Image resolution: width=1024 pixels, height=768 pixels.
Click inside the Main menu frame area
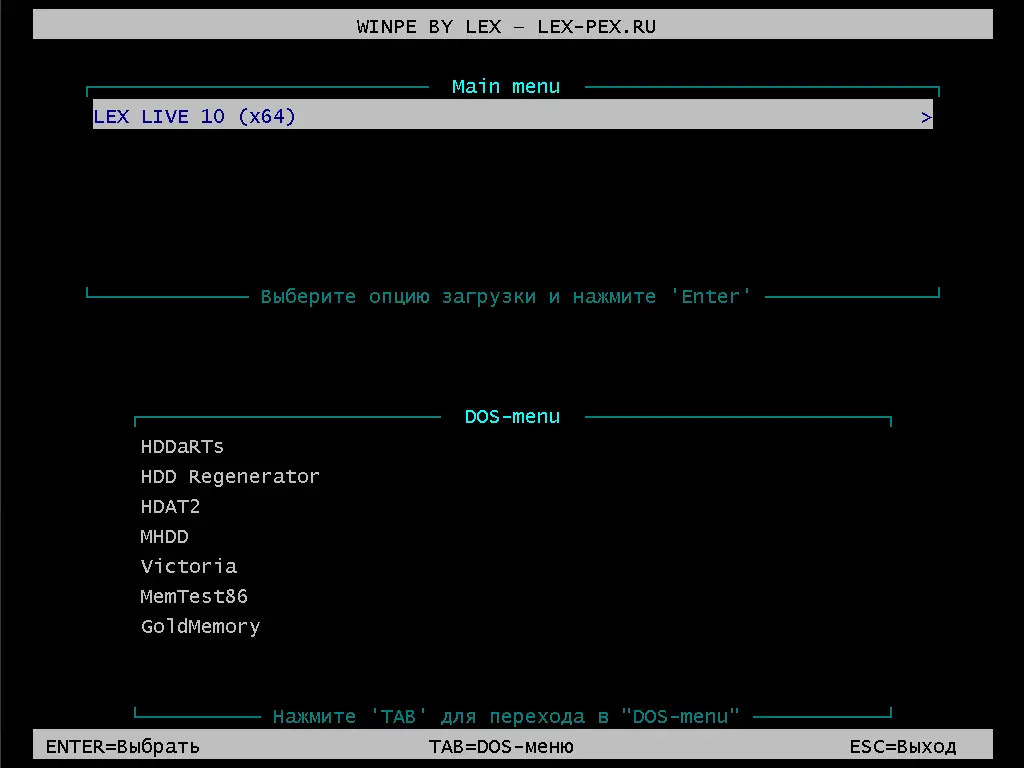tap(512, 200)
